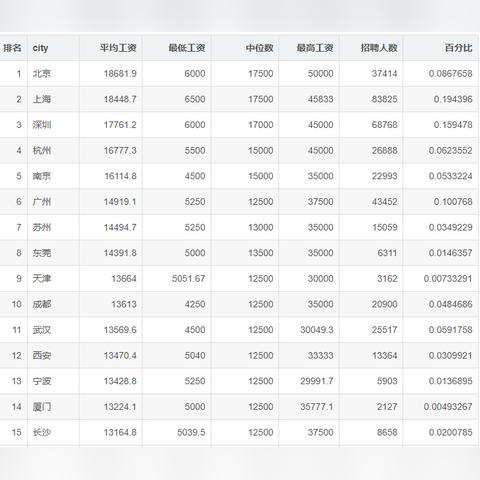
Task: Click percentage value 0.00493267
Action: click(448, 407)
